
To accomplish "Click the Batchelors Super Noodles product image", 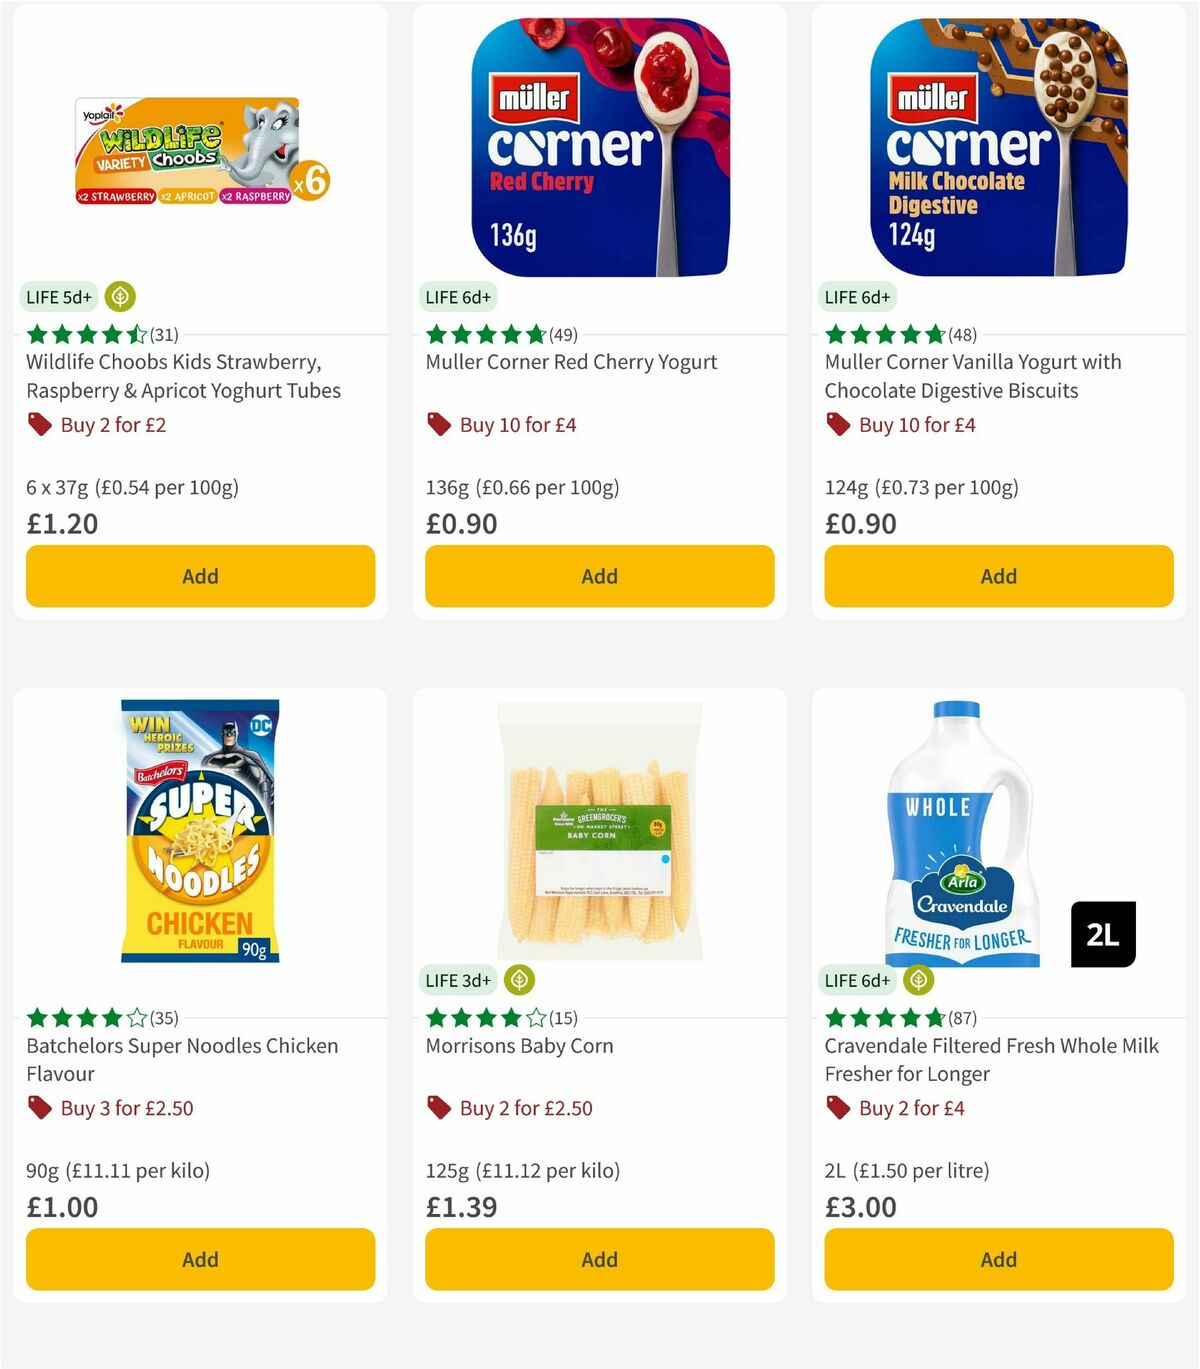I will coord(199,838).
